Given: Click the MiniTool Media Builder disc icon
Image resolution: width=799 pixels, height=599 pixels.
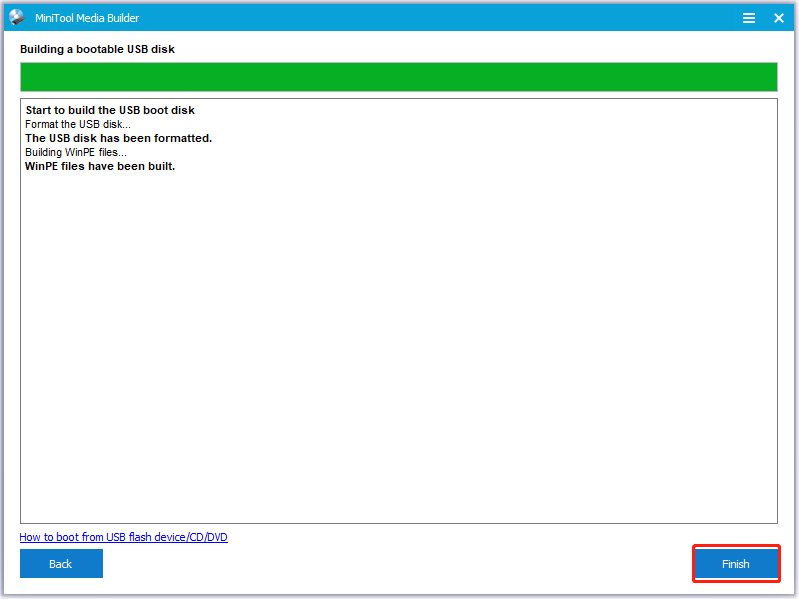Looking at the screenshot, I should coord(17,17).
